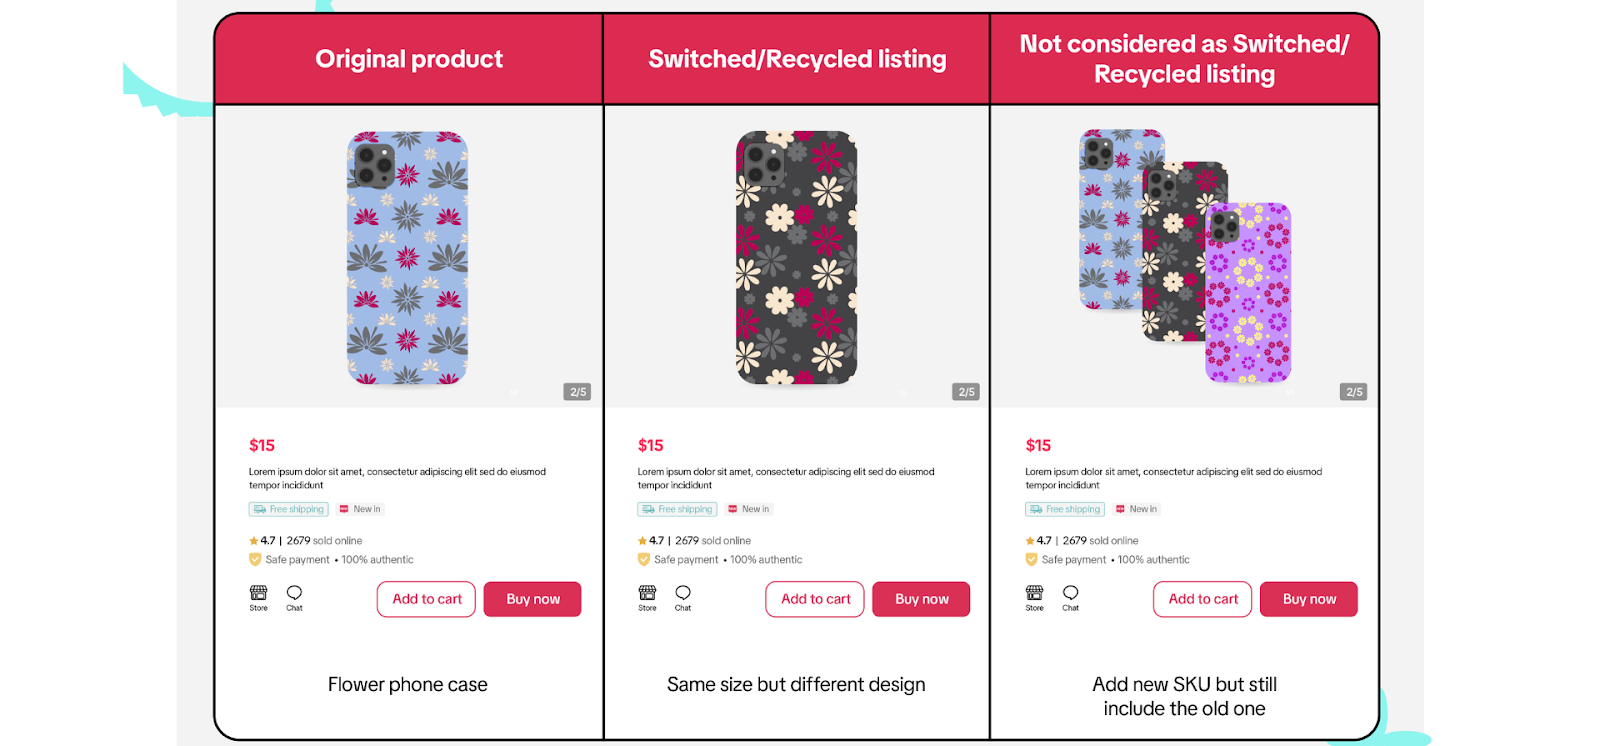Click the New in badge under Switched/Recycled listing

pos(748,509)
